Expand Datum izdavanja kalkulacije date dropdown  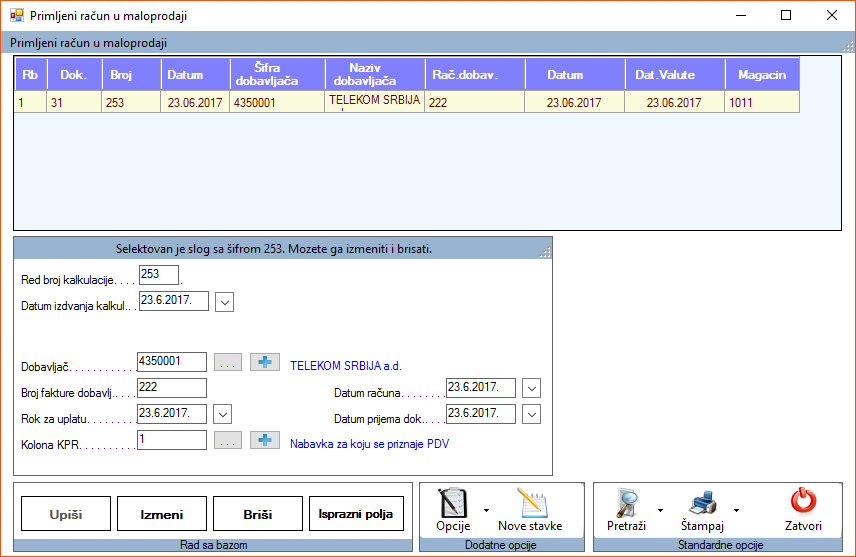coord(224,302)
